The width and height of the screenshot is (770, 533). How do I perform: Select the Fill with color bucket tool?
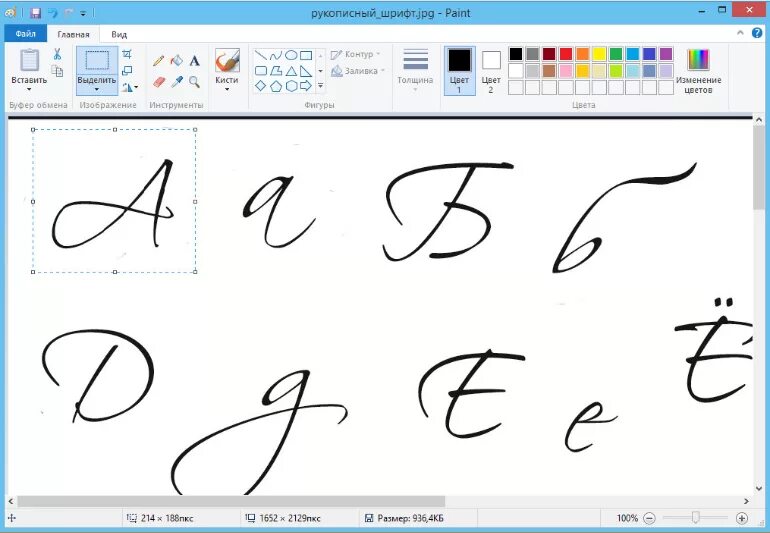176,60
